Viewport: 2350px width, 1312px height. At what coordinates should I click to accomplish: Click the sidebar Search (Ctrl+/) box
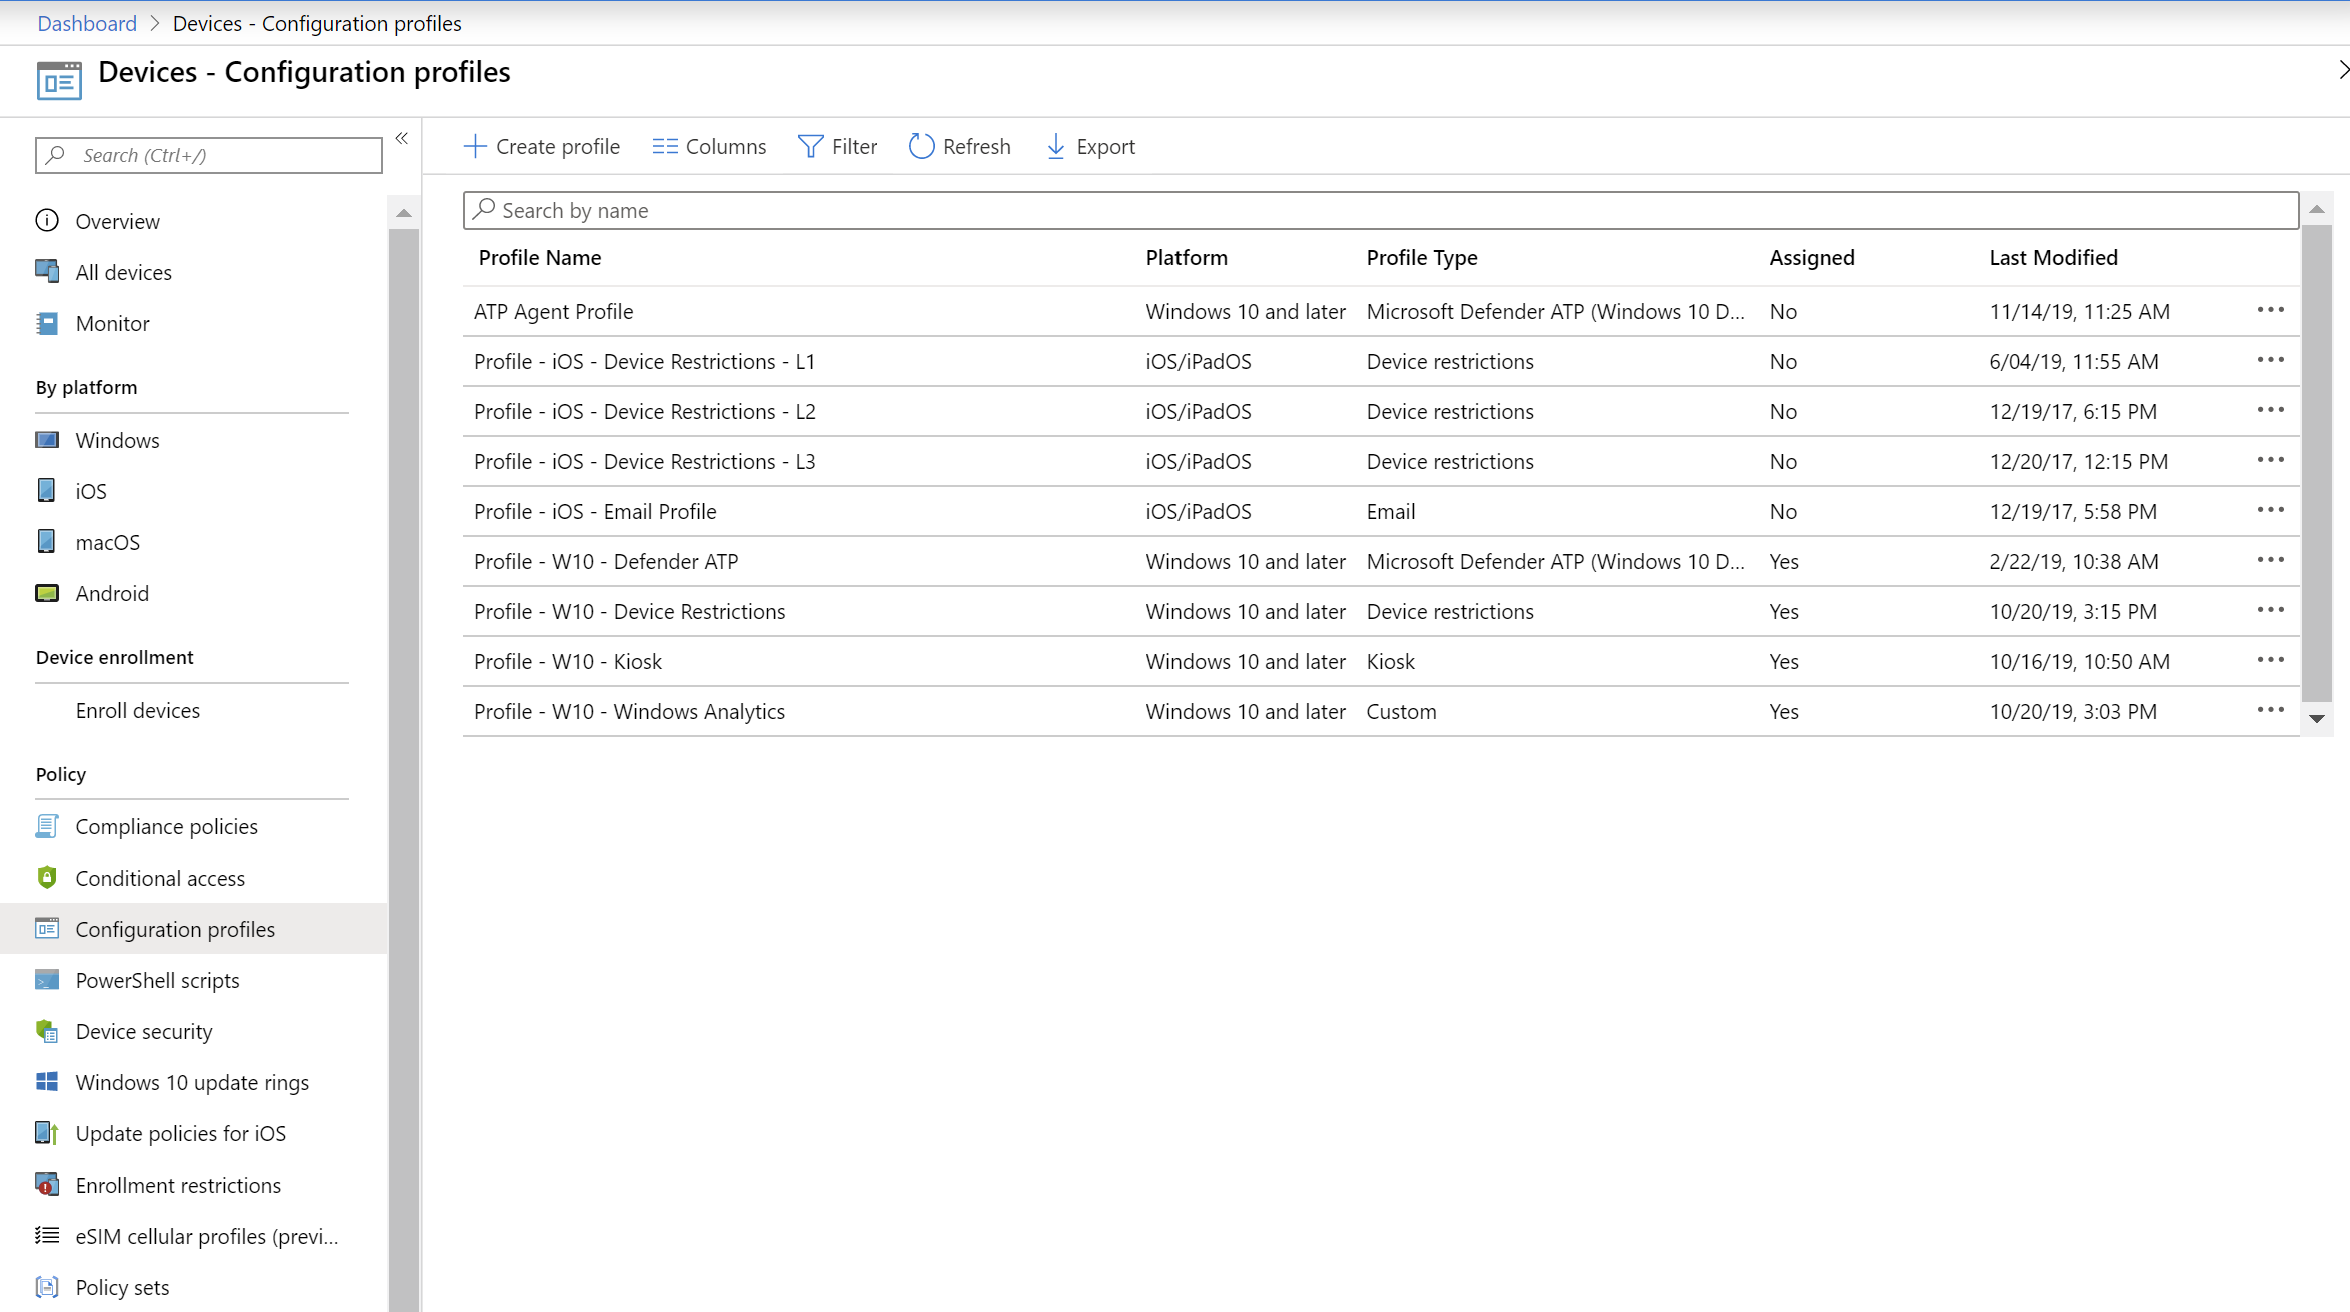pyautogui.click(x=209, y=155)
